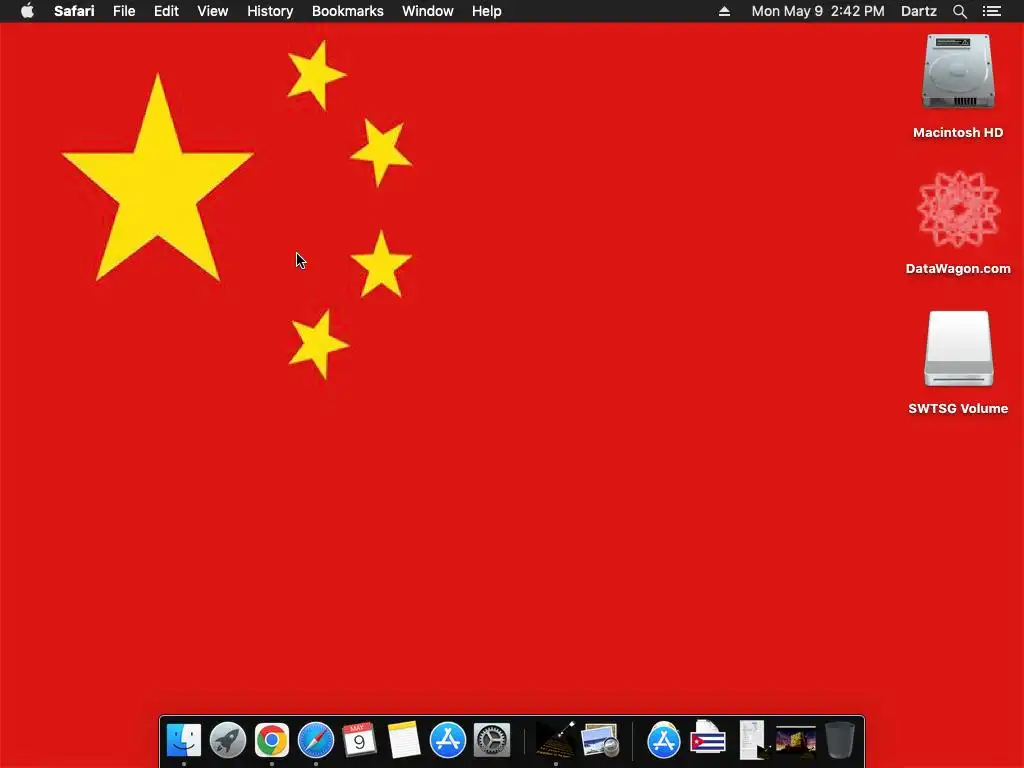1024x768 pixels.
Task: Open System Preferences gear in Dock
Action: pos(491,741)
